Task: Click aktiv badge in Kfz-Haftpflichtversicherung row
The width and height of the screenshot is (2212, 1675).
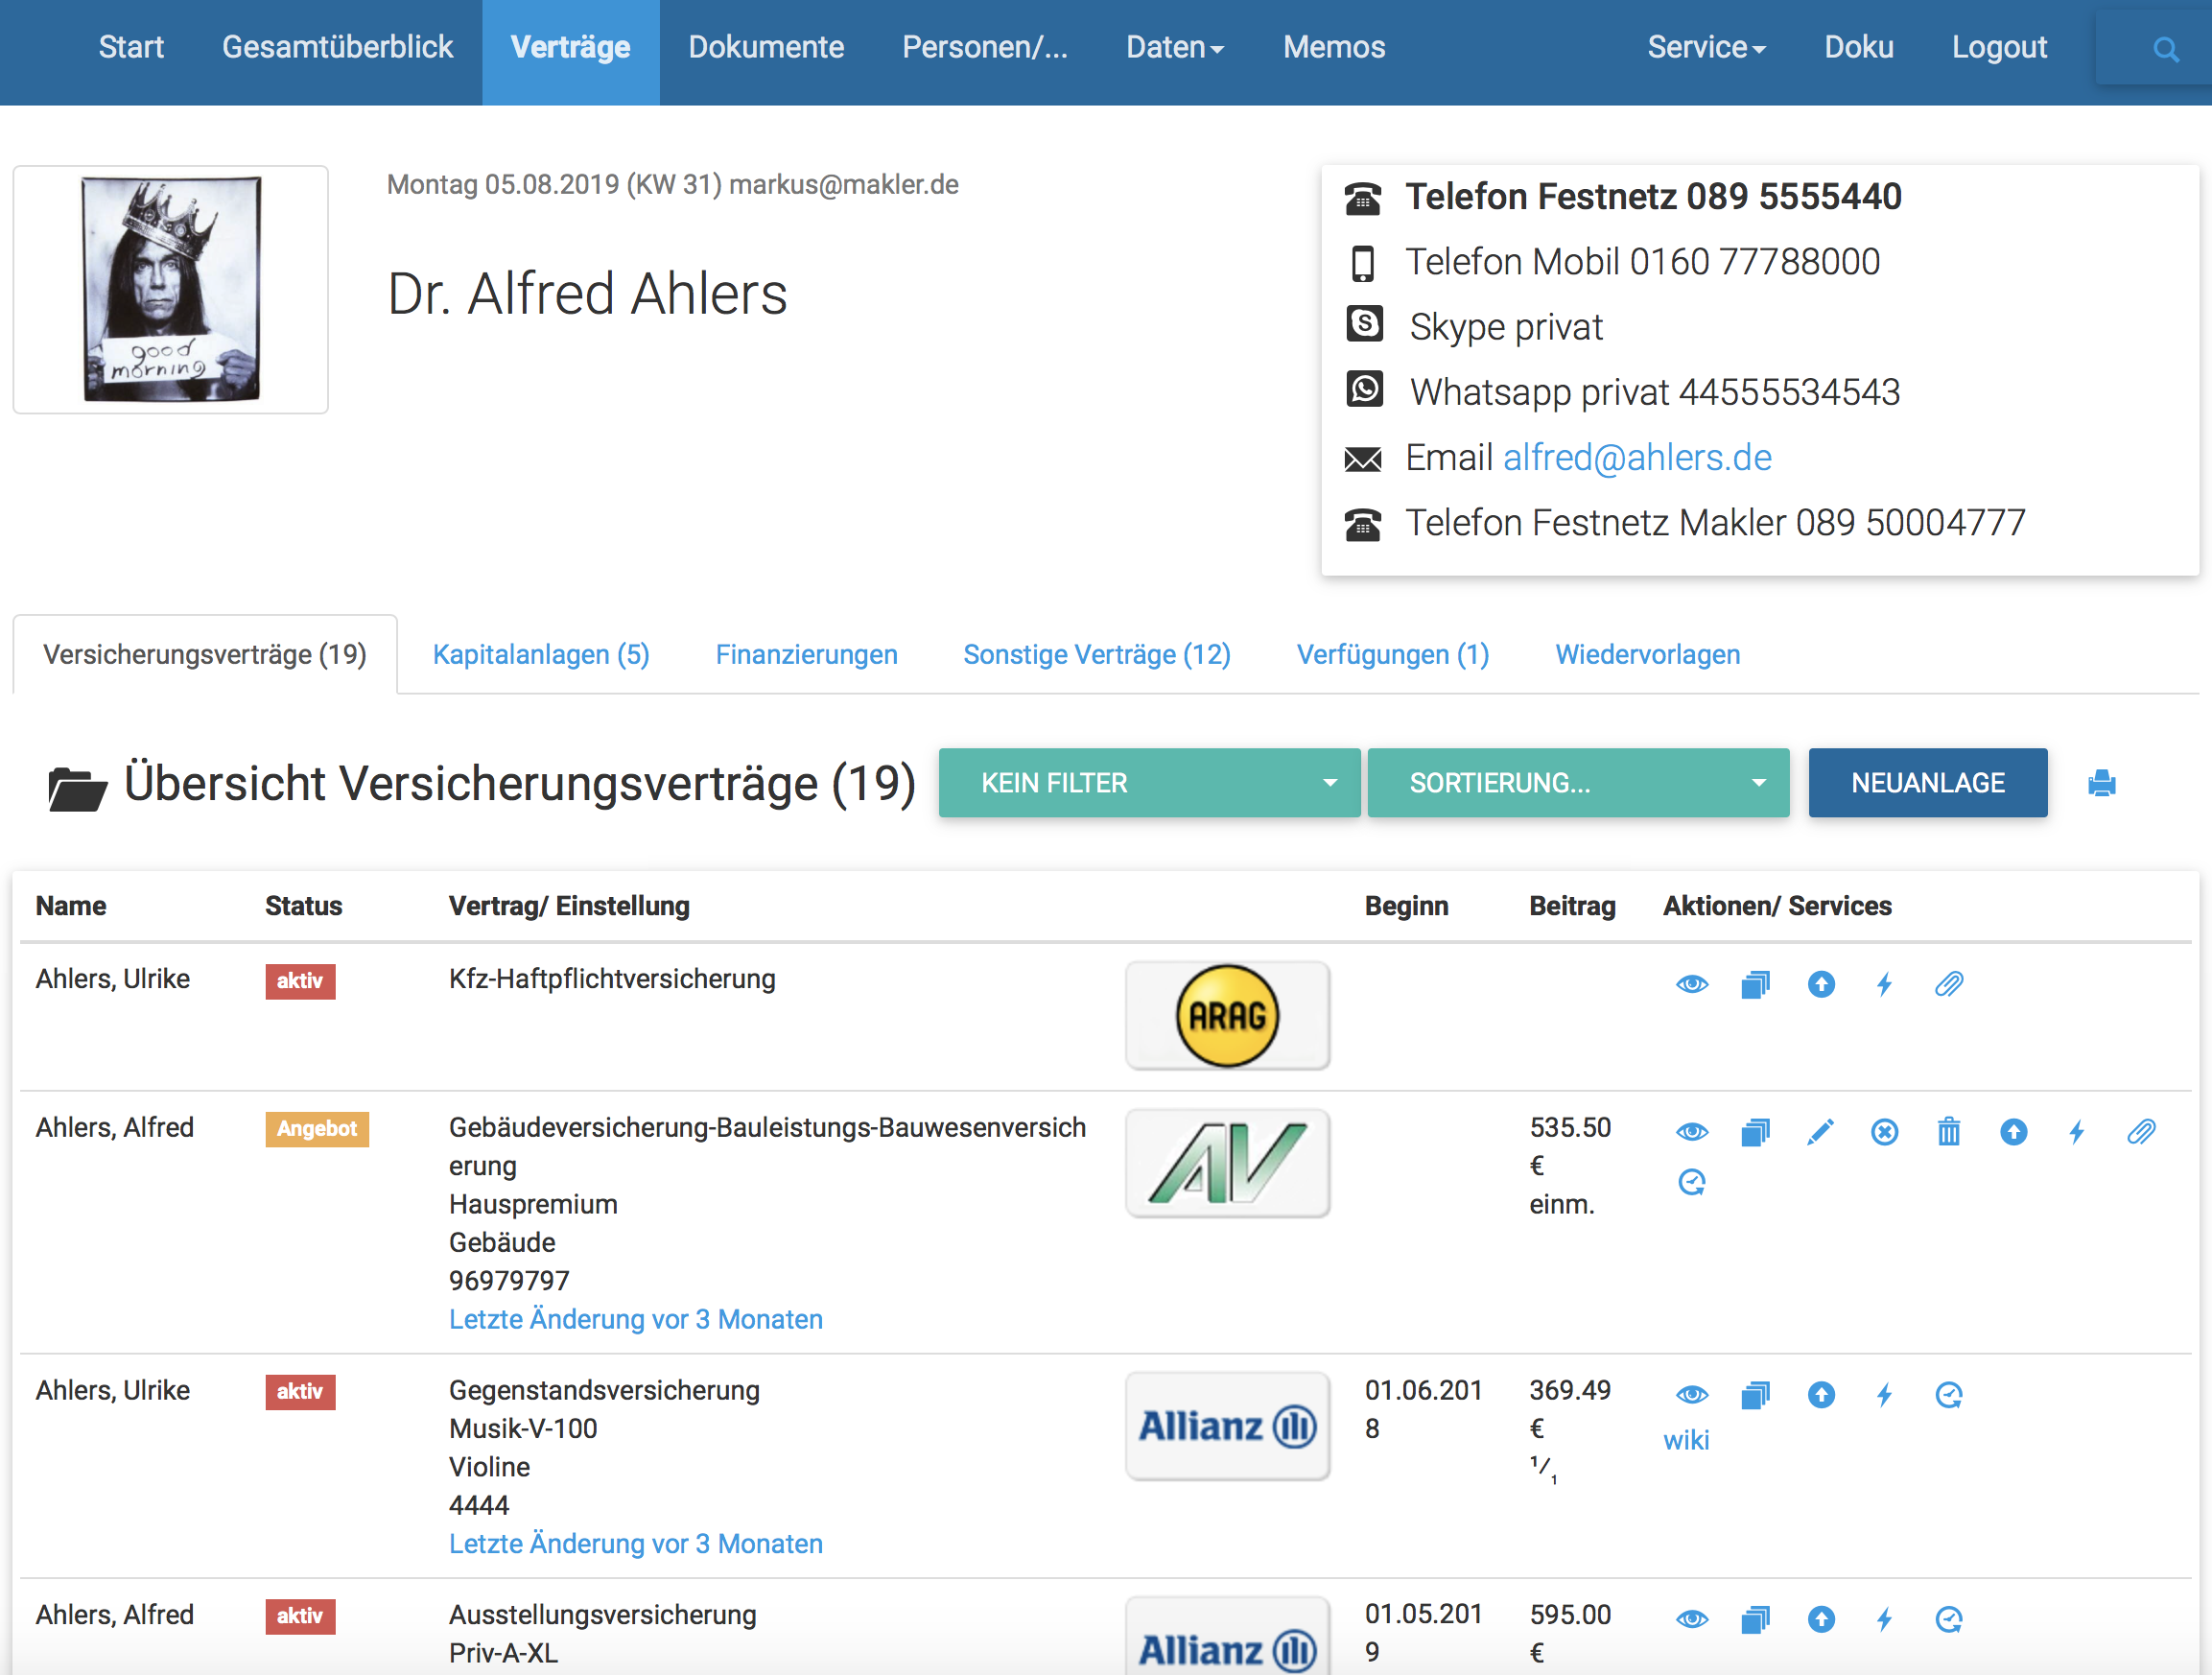Action: coord(300,981)
